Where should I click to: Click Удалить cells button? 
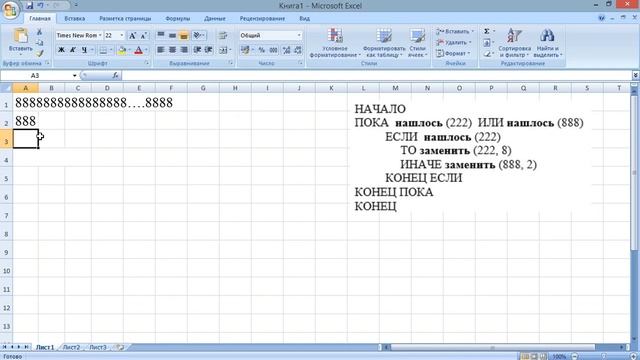click(453, 42)
